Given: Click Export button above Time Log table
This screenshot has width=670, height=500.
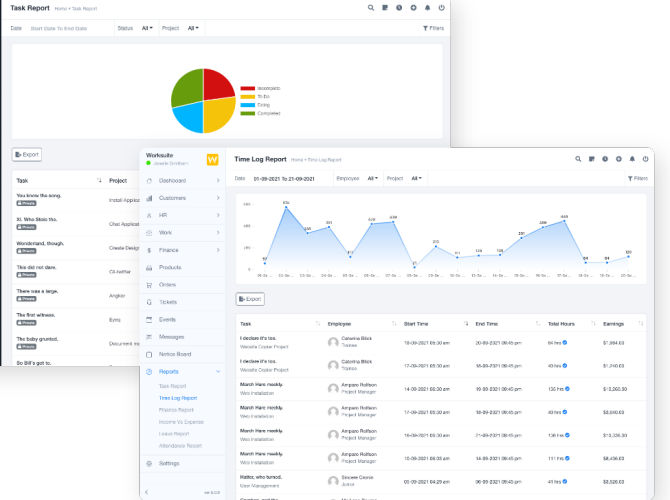Looking at the screenshot, I should 250,298.
